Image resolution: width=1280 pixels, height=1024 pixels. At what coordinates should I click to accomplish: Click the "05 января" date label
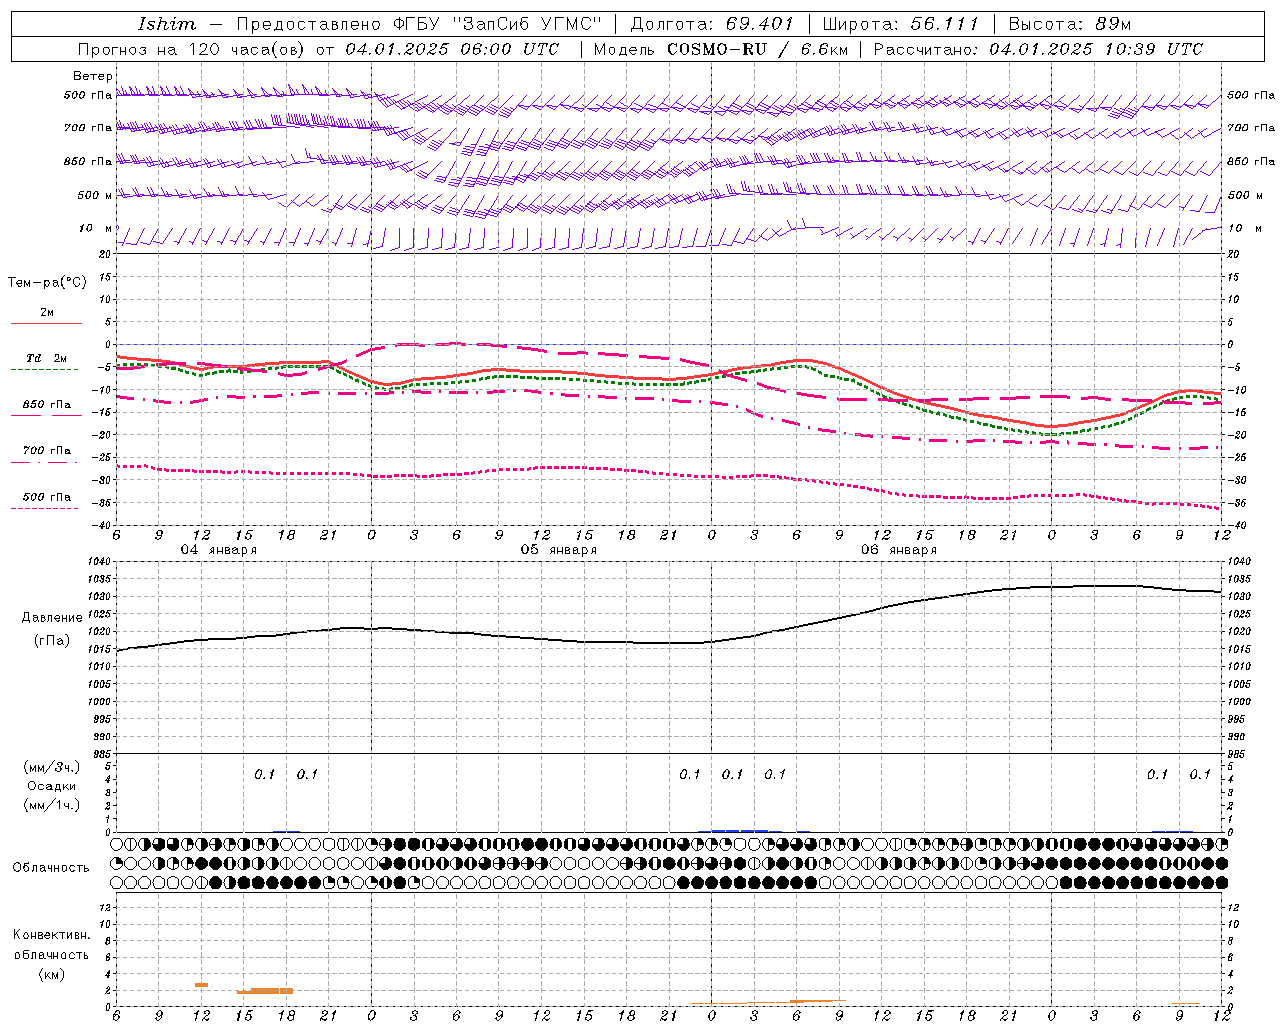pyautogui.click(x=558, y=550)
